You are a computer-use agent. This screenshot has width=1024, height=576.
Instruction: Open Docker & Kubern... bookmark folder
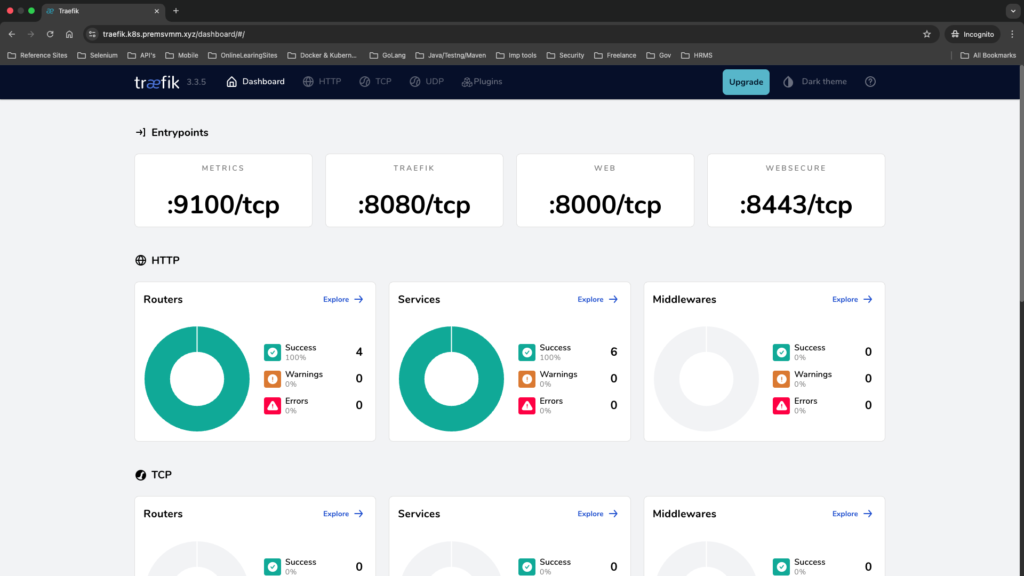[322, 56]
